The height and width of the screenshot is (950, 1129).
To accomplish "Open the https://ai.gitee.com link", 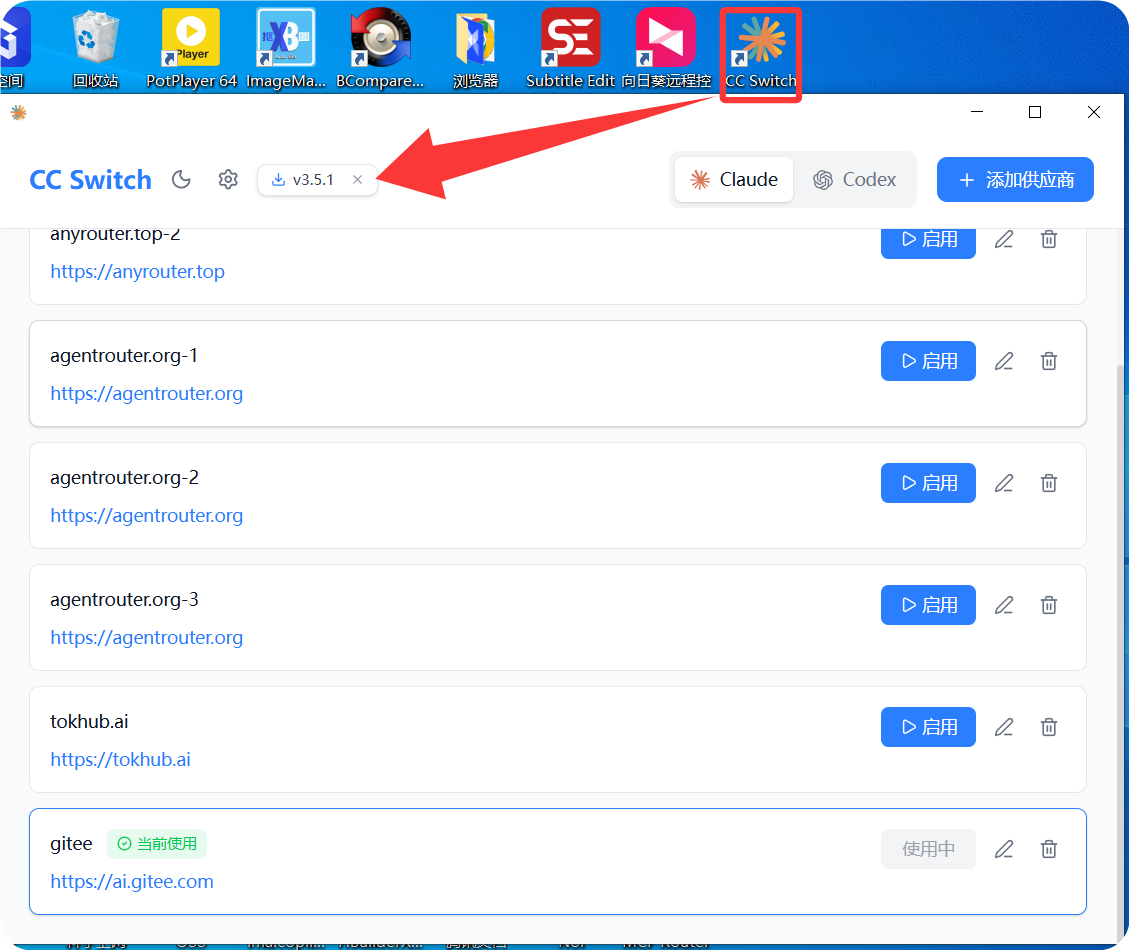I will click(x=132, y=882).
